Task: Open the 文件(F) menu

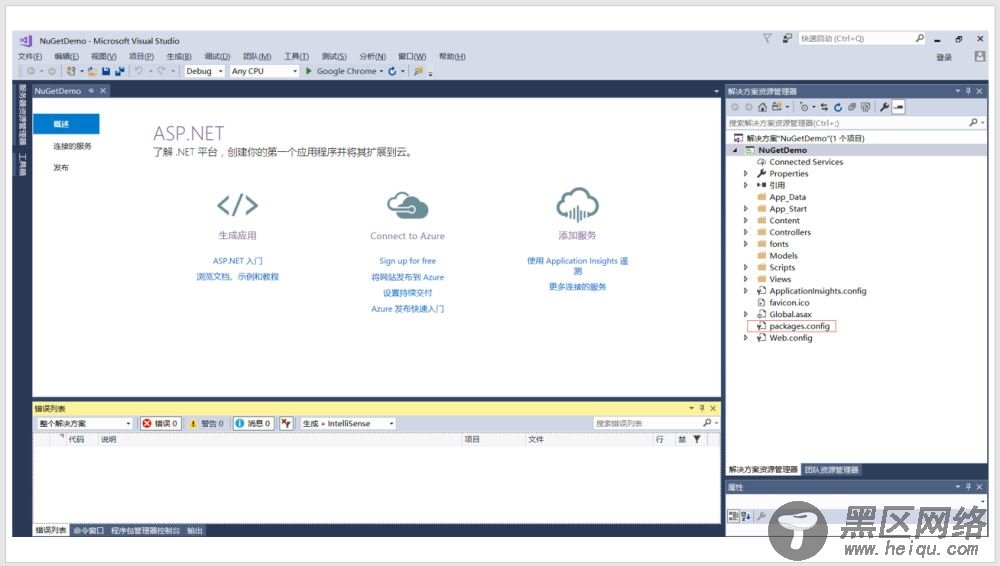Action: [x=30, y=57]
